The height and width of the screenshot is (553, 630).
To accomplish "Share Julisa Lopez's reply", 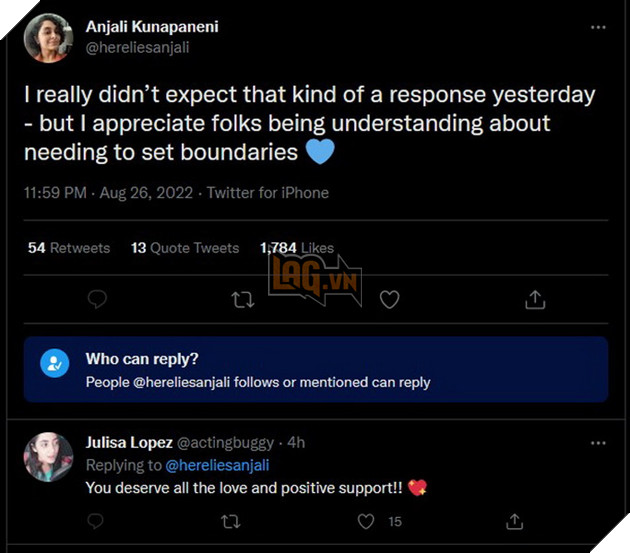I will (515, 521).
